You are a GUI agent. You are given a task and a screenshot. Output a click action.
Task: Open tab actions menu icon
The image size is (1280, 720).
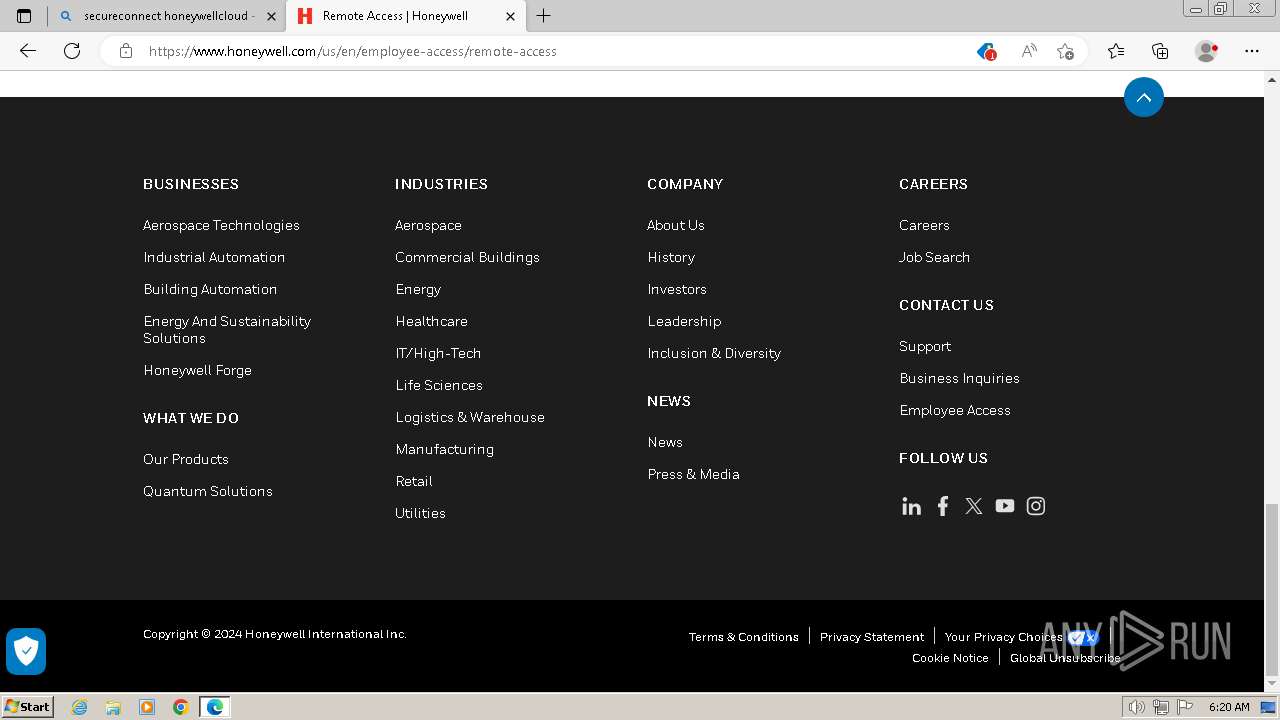24,16
